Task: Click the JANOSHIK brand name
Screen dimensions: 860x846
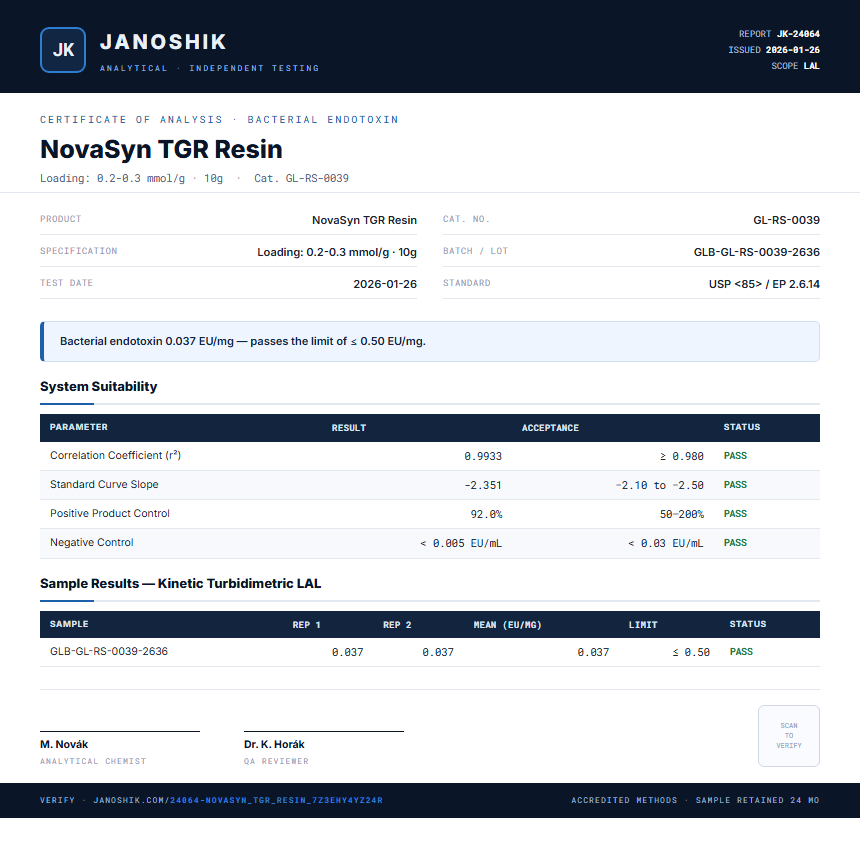Action: click(163, 42)
